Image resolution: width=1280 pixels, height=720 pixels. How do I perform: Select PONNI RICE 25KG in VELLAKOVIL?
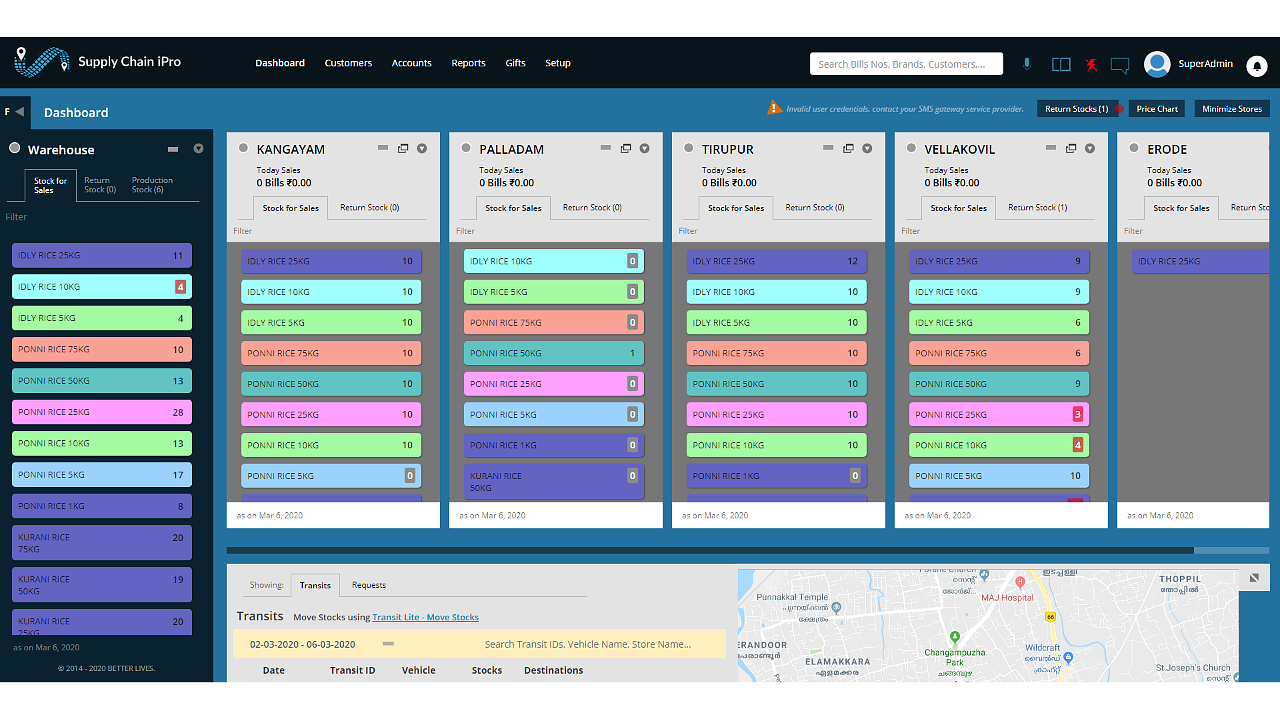[999, 414]
